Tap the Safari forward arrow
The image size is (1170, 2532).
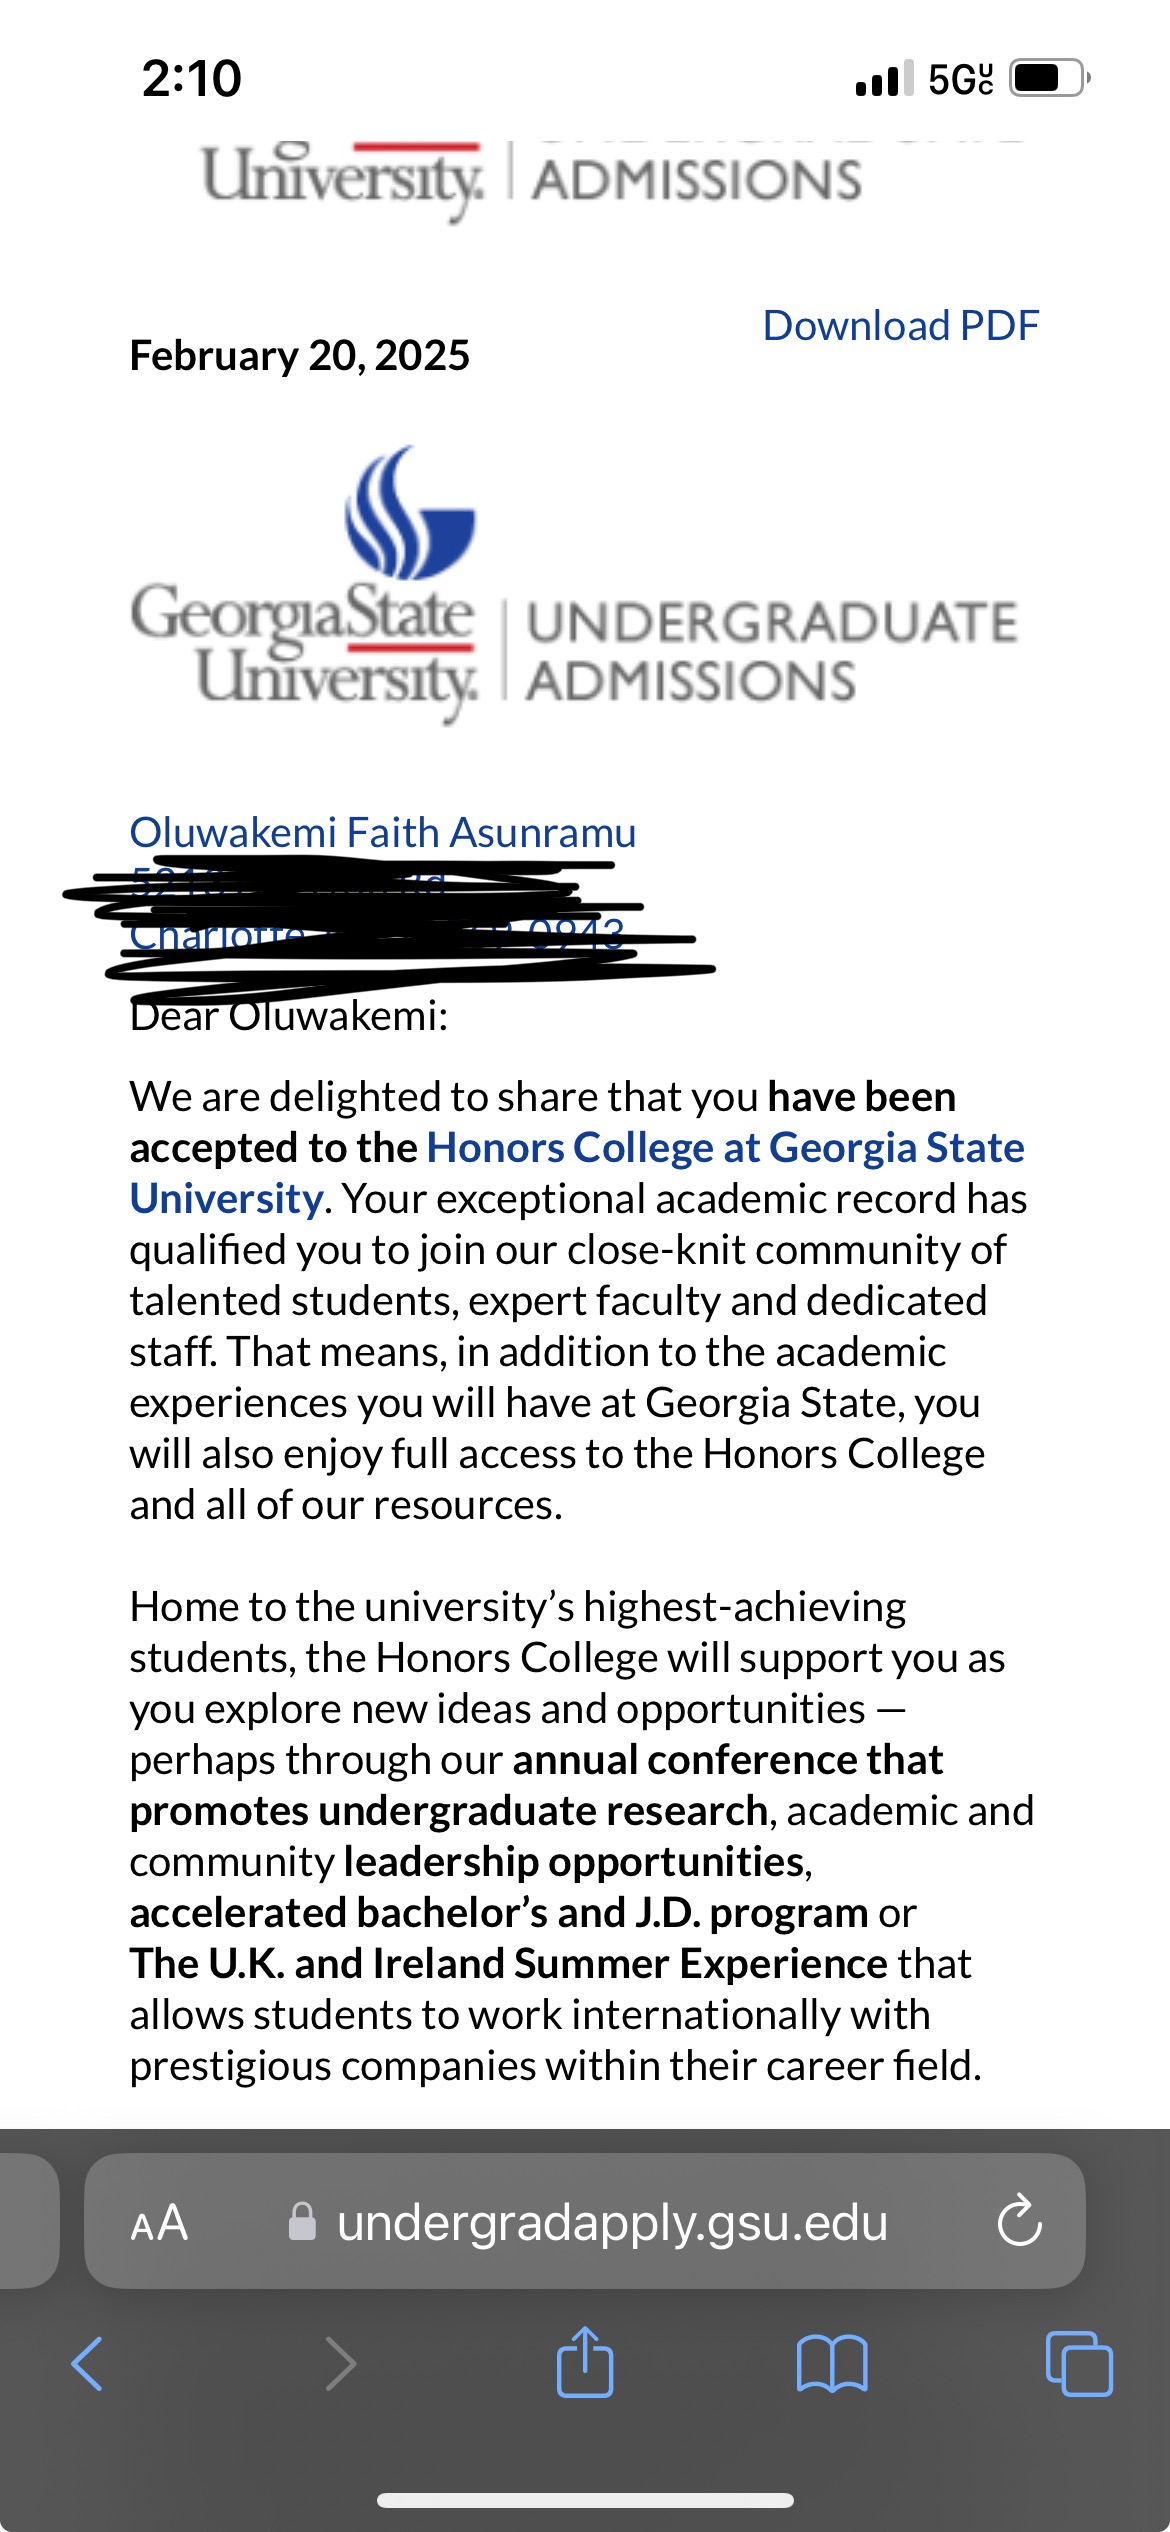tap(341, 2364)
